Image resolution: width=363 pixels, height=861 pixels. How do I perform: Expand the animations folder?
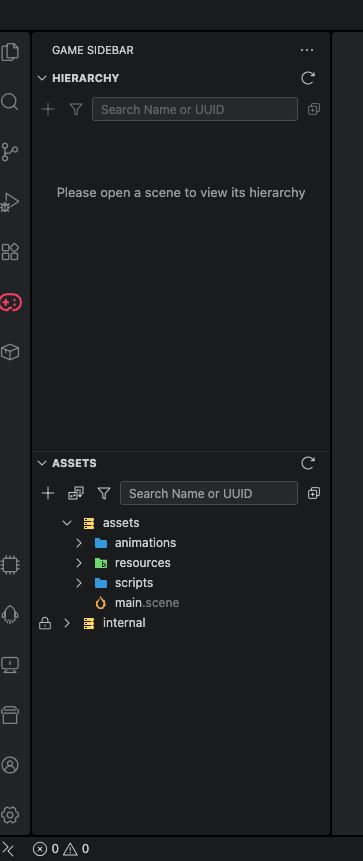coord(79,543)
